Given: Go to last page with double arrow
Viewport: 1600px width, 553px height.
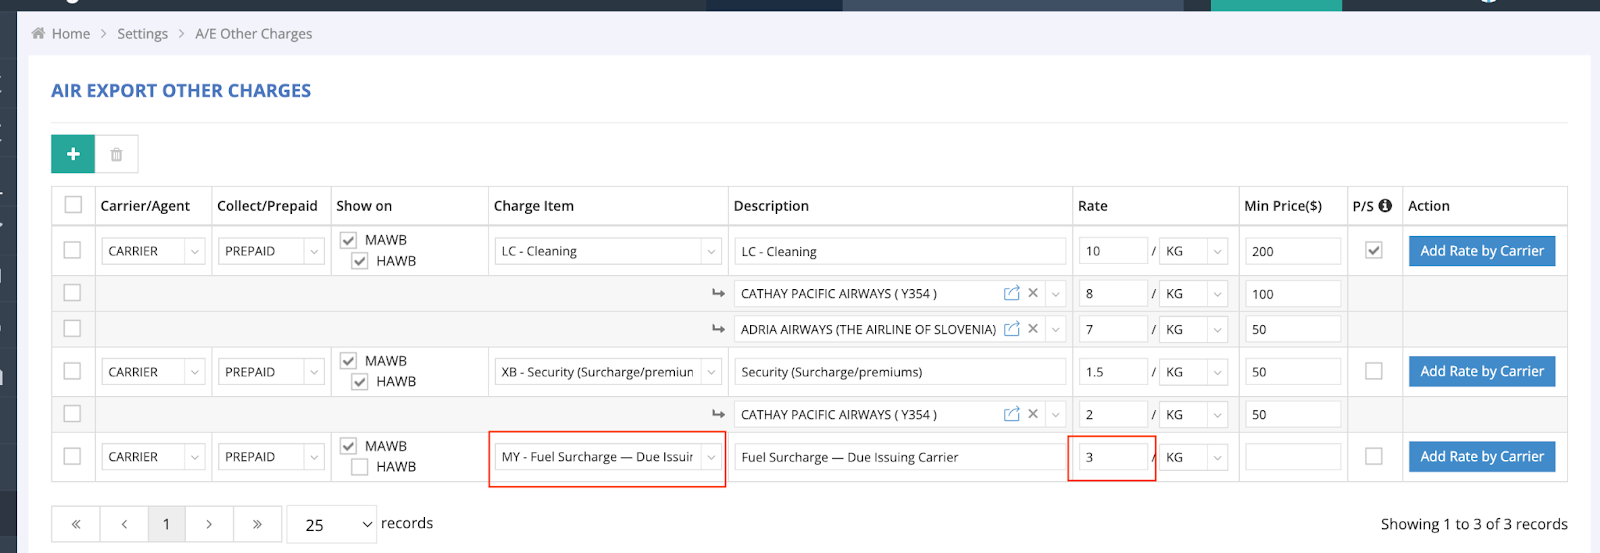Looking at the screenshot, I should point(257,524).
